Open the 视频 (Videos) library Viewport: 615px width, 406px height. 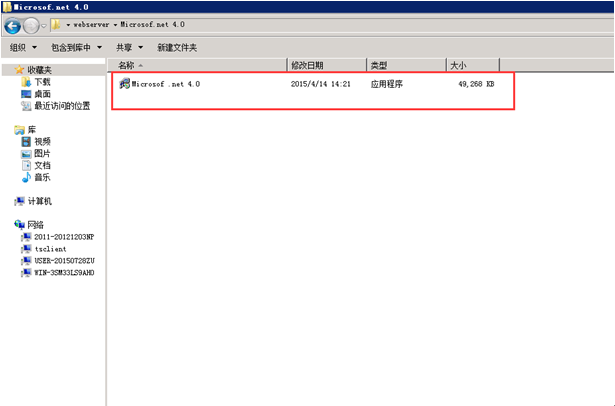[42, 141]
